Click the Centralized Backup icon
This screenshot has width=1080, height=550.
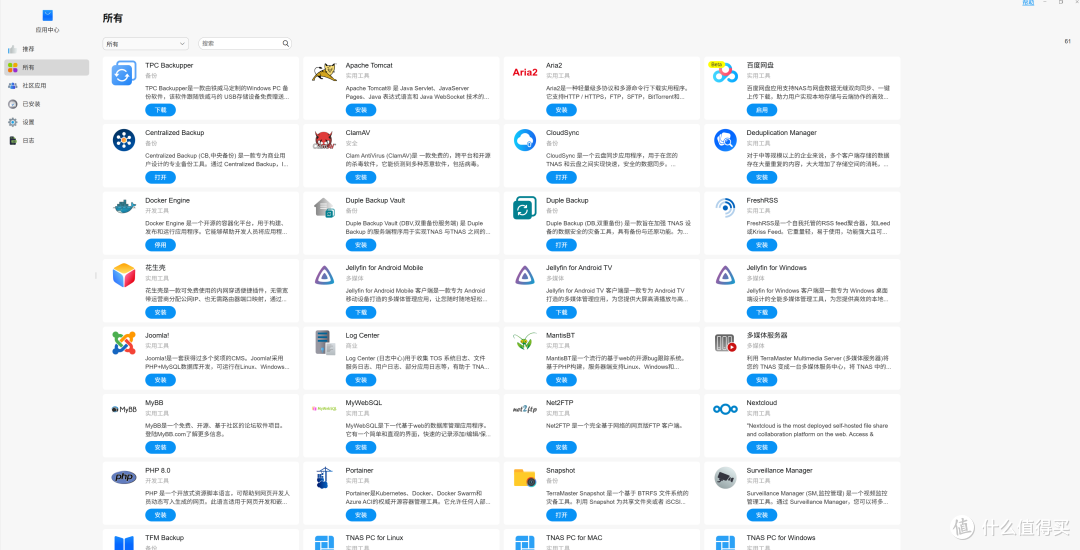tap(124, 140)
